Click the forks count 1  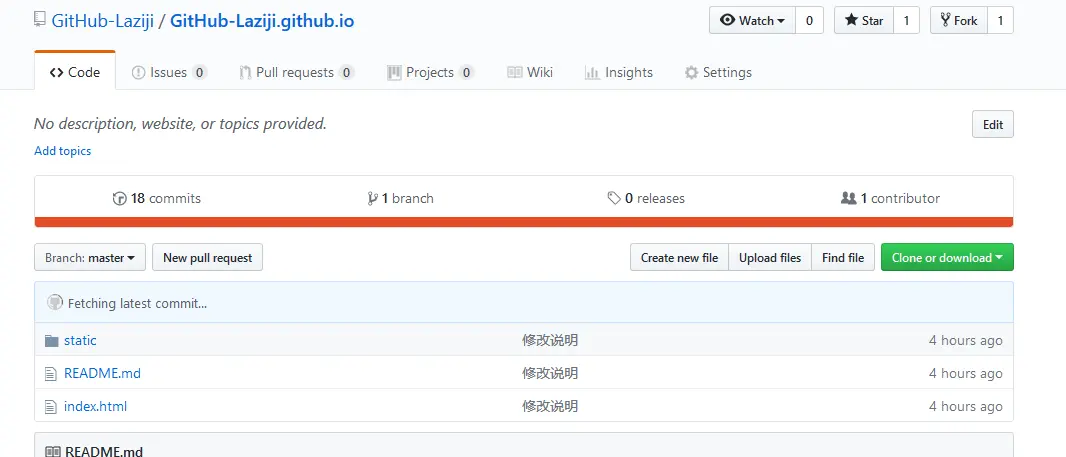tap(1000, 20)
